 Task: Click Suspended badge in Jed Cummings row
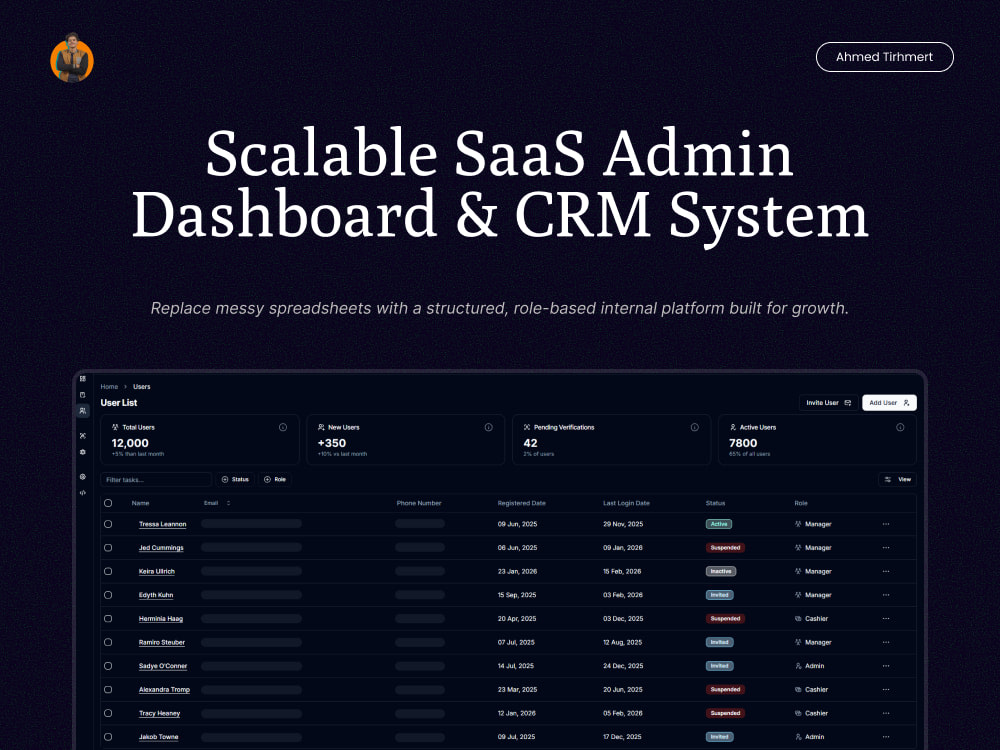point(725,548)
